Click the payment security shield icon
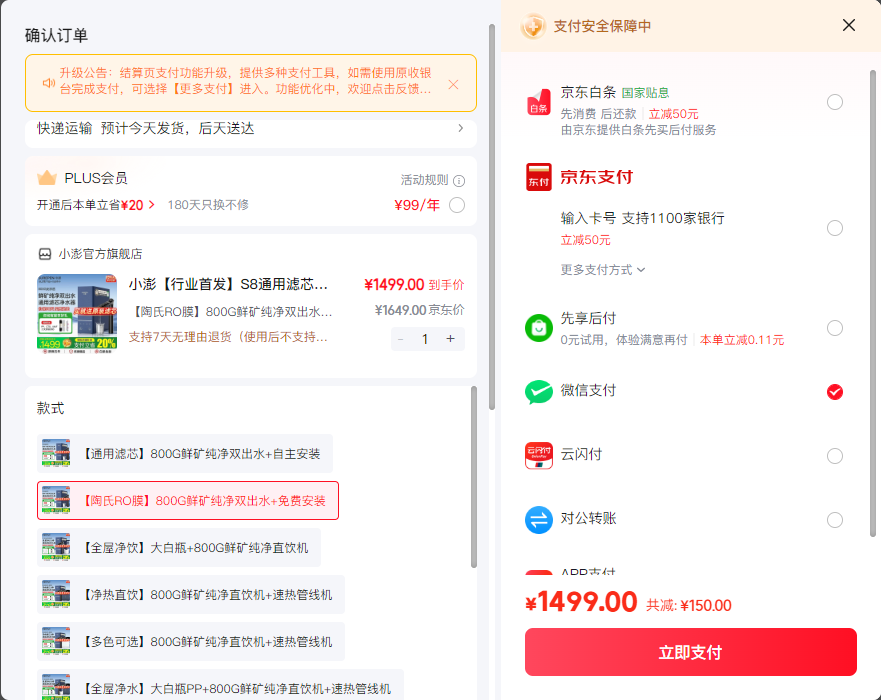 tap(533, 26)
